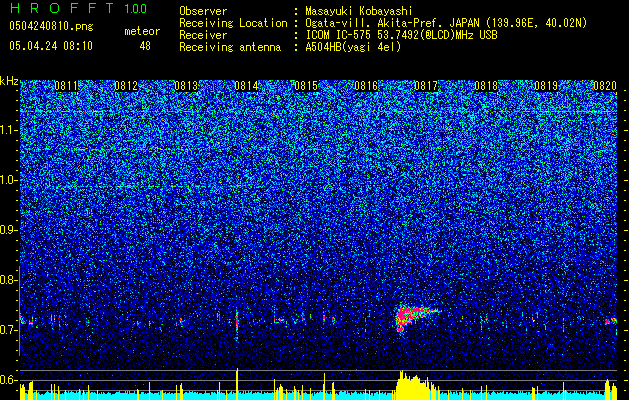629x400 pixels.
Task: Click the 0811 time marker
Action: point(66,85)
